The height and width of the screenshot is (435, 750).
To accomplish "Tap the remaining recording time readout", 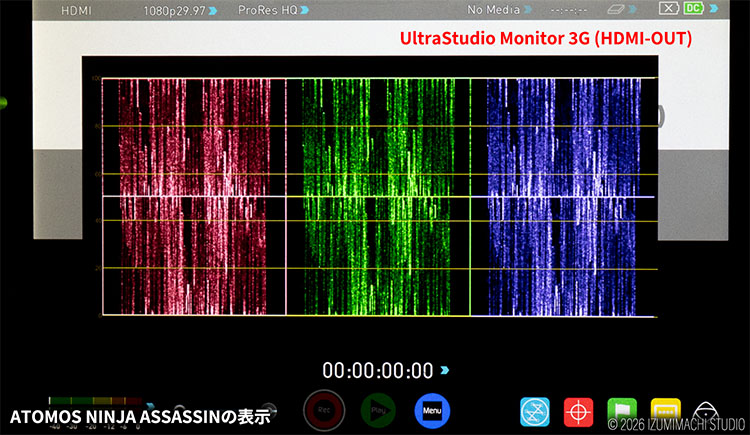I will [x=568, y=10].
